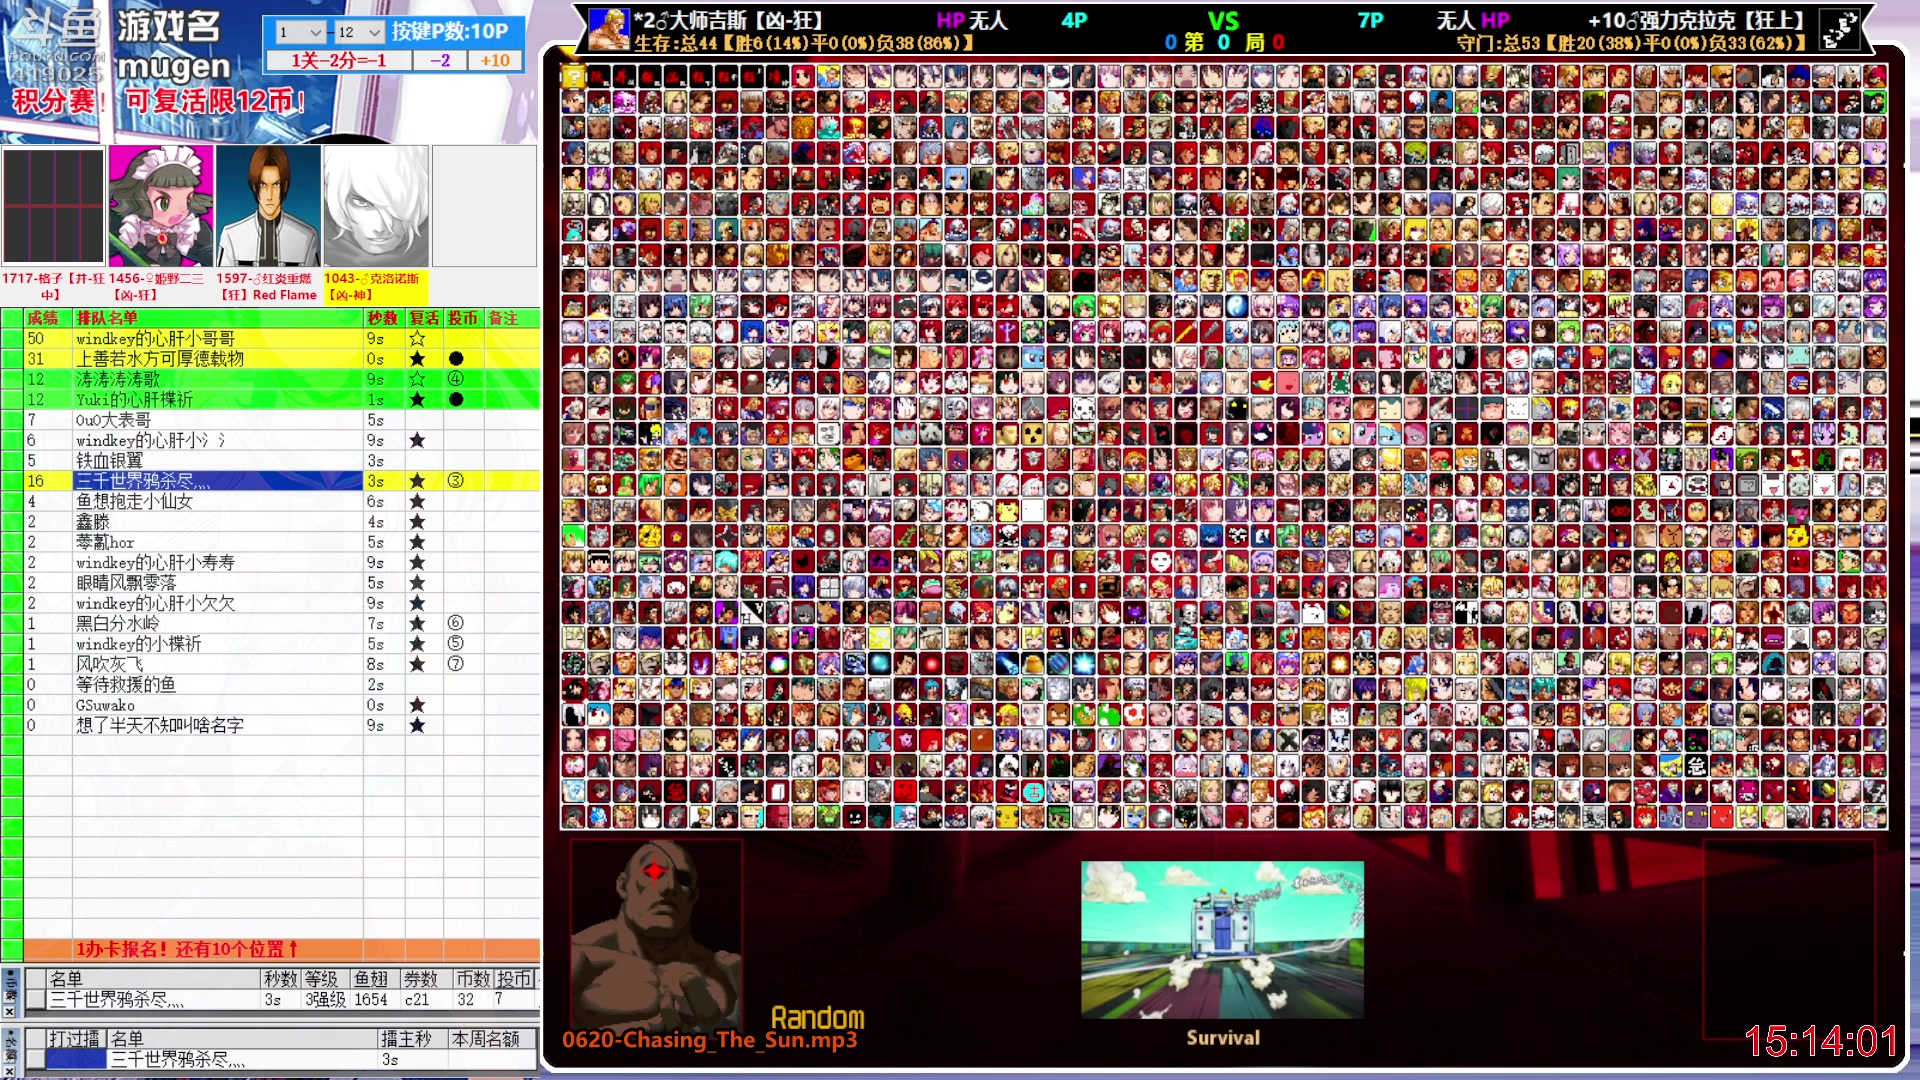The height and width of the screenshot is (1080, 1920).
Task: Click the 打过擂 column header in lower panel
Action: pos(74,1039)
